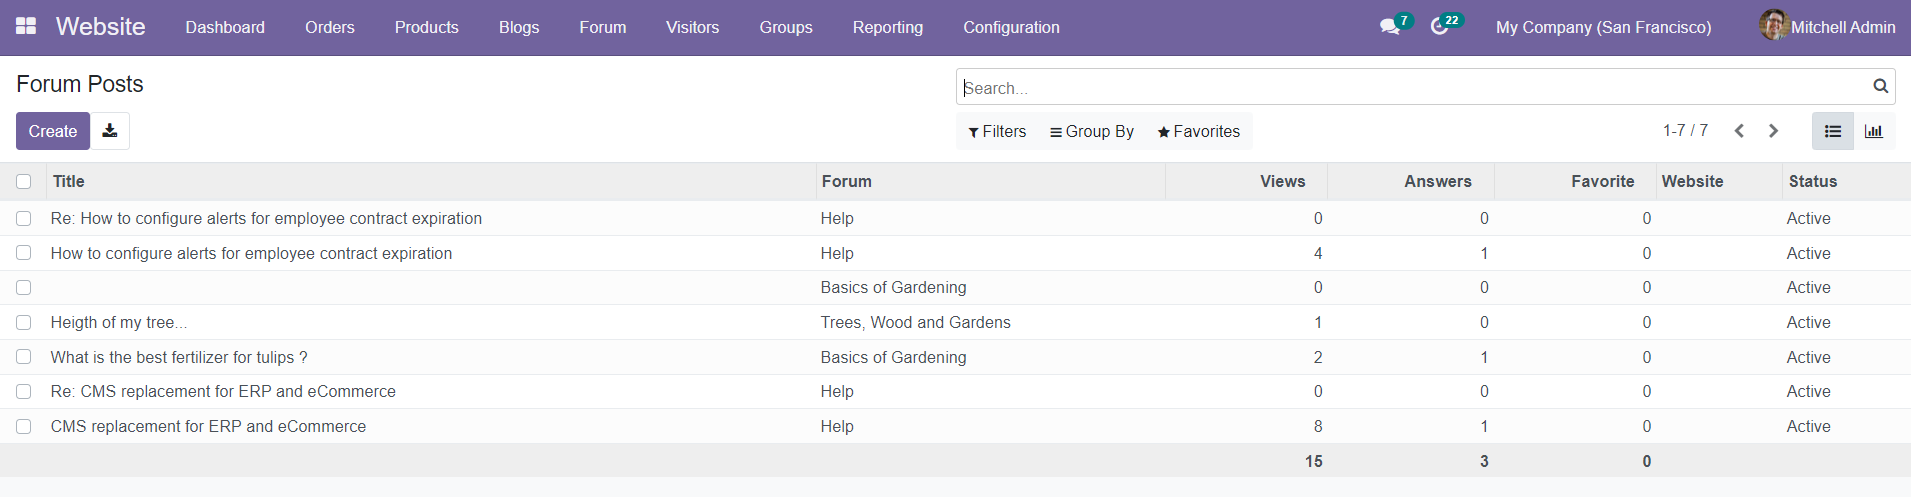Switch to list view

pos(1833,131)
